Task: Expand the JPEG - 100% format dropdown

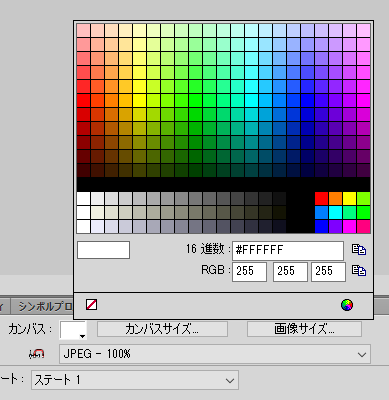Action: pos(215,354)
